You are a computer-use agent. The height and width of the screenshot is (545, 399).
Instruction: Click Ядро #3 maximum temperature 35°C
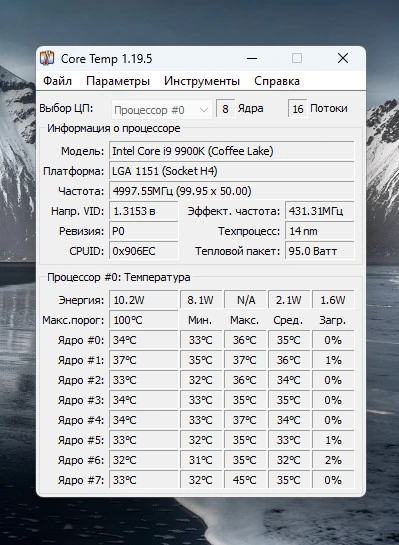click(x=245, y=400)
